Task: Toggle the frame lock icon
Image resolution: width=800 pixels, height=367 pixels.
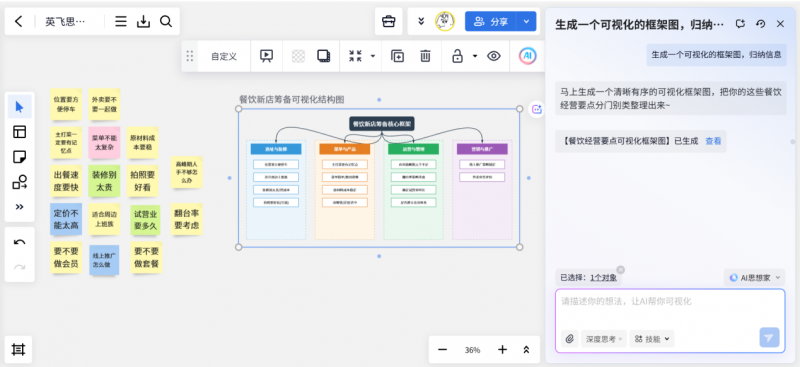Action: [457, 56]
